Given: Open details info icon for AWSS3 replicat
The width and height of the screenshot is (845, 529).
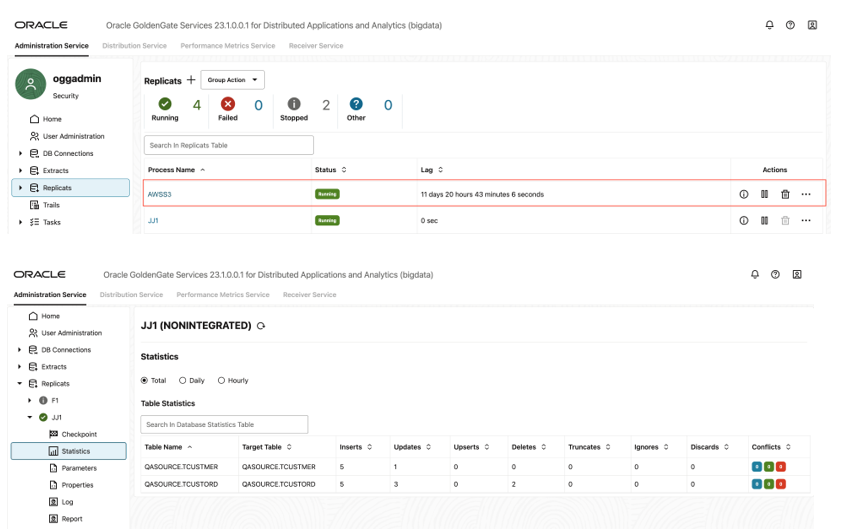Looking at the screenshot, I should tap(744, 194).
